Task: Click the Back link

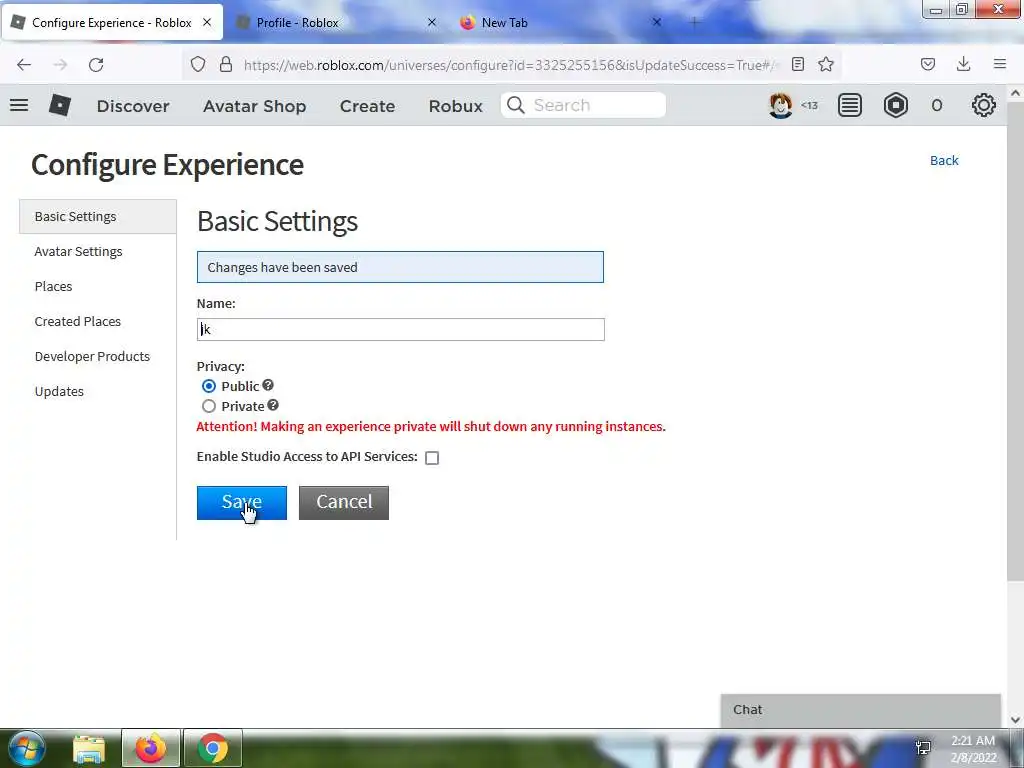Action: coord(944,160)
